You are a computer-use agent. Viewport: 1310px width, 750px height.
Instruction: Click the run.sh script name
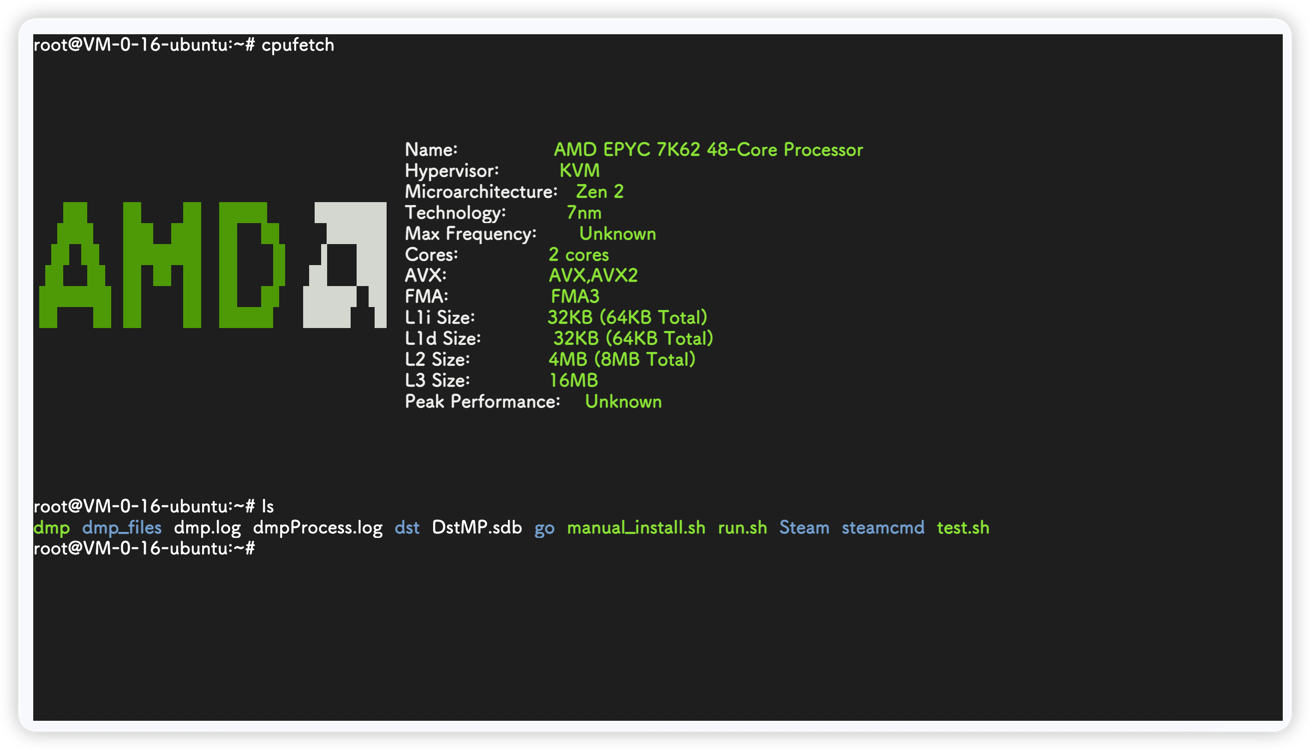pyautogui.click(x=742, y=527)
